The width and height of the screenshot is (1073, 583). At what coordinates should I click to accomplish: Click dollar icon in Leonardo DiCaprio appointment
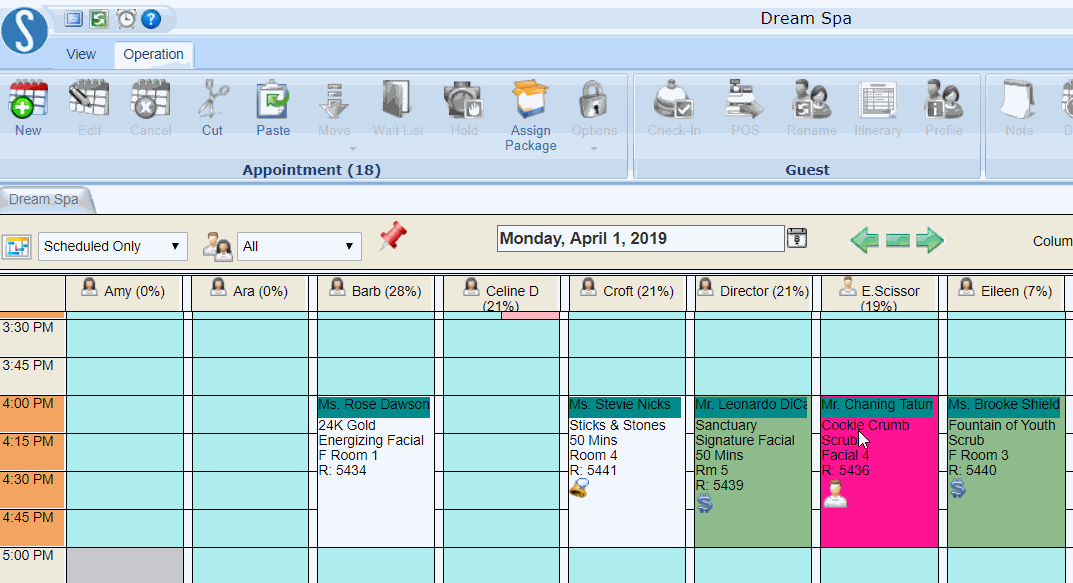tap(705, 504)
